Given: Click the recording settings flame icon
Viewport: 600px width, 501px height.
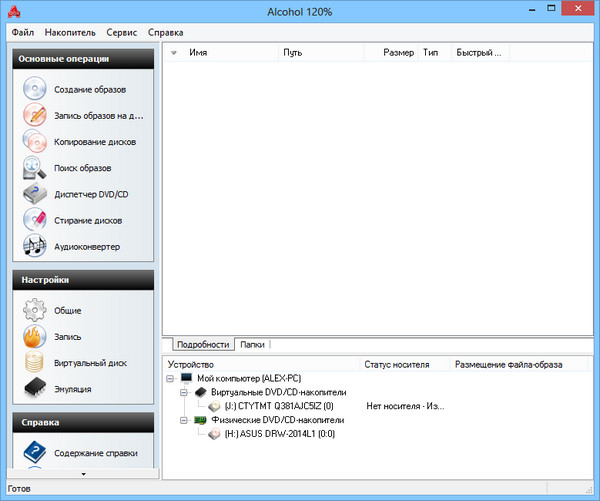Looking at the screenshot, I should (x=35, y=337).
